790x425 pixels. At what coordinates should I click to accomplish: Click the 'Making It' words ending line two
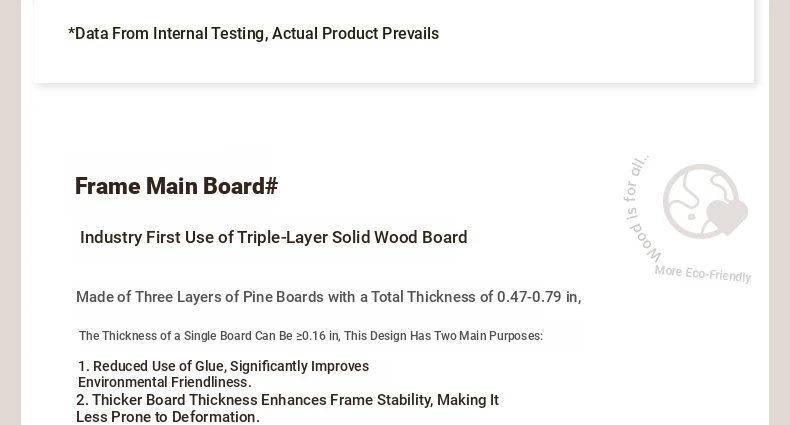468,400
